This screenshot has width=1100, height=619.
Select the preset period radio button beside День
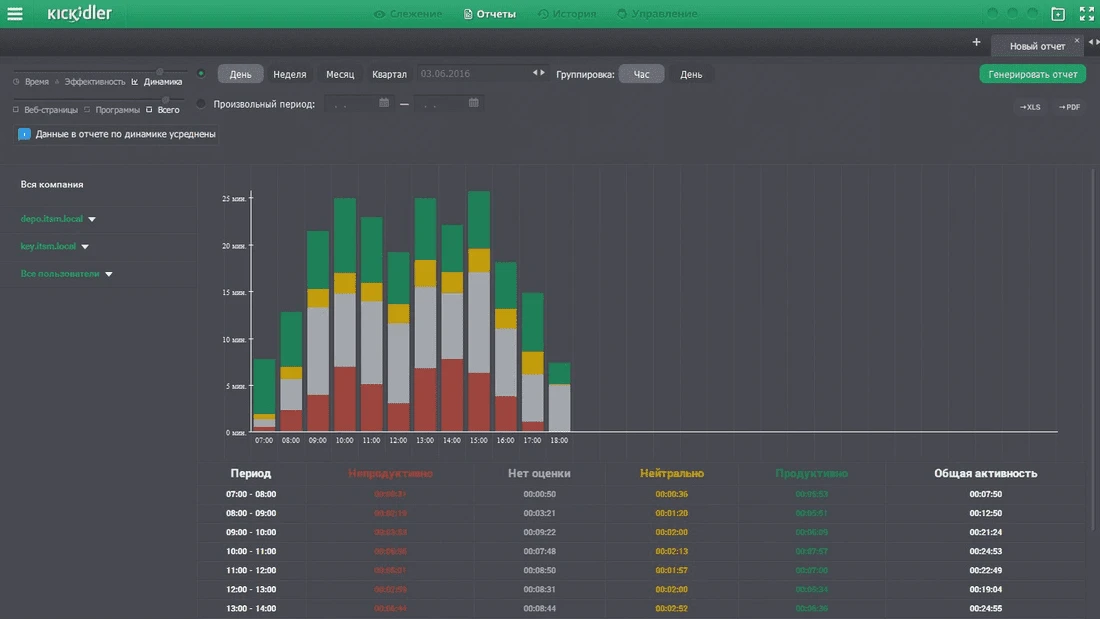click(201, 74)
